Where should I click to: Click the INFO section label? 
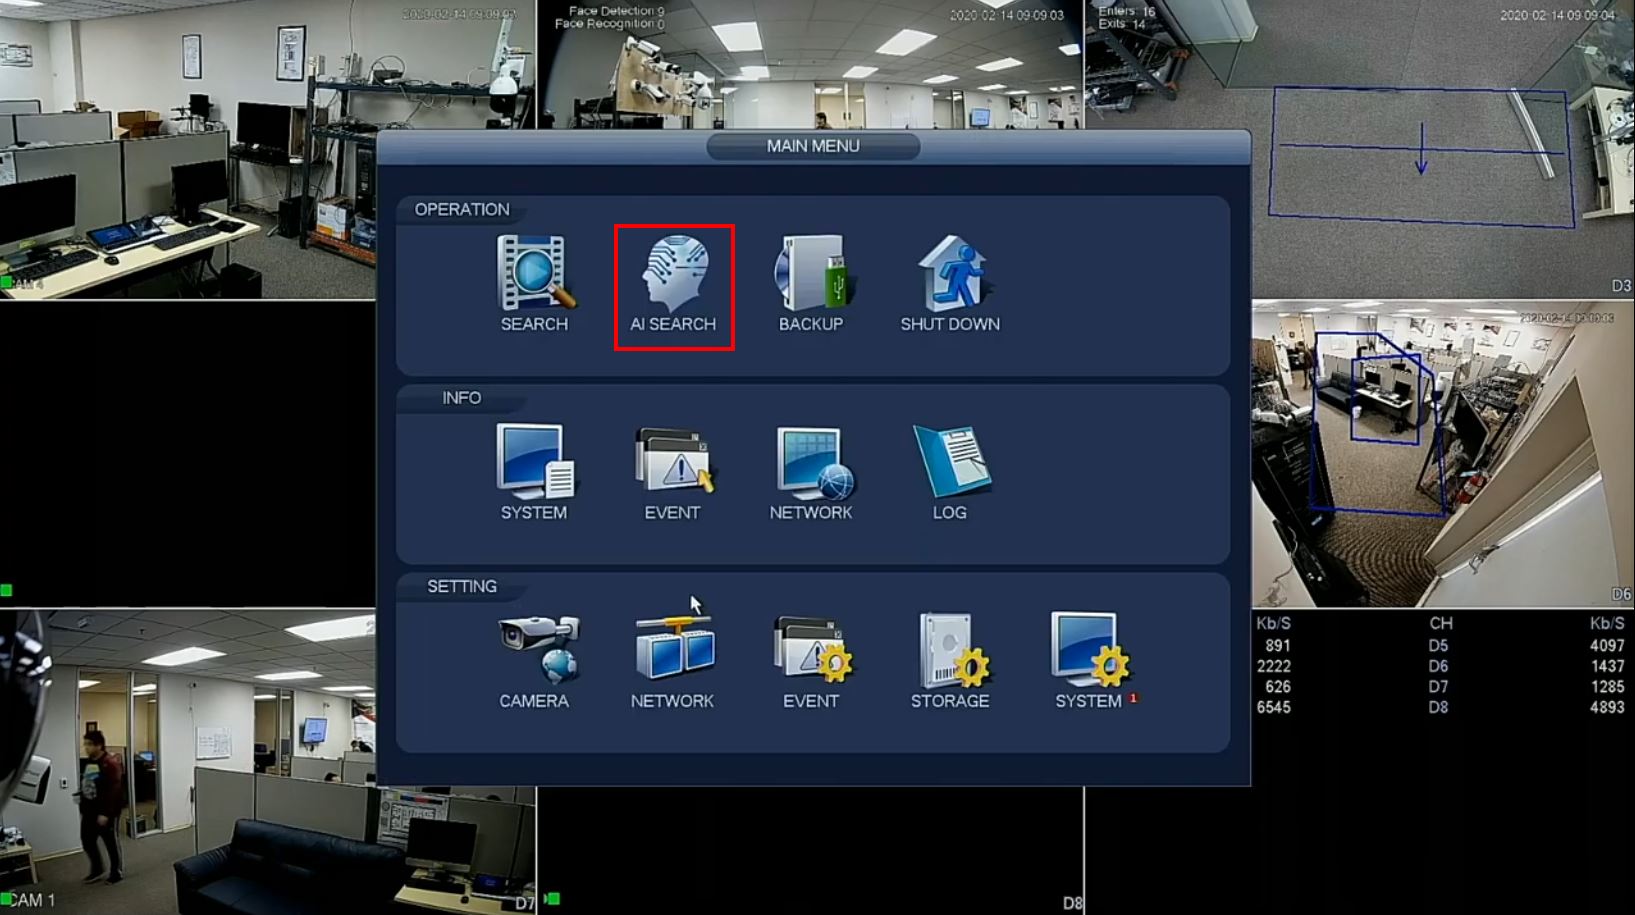tap(461, 398)
